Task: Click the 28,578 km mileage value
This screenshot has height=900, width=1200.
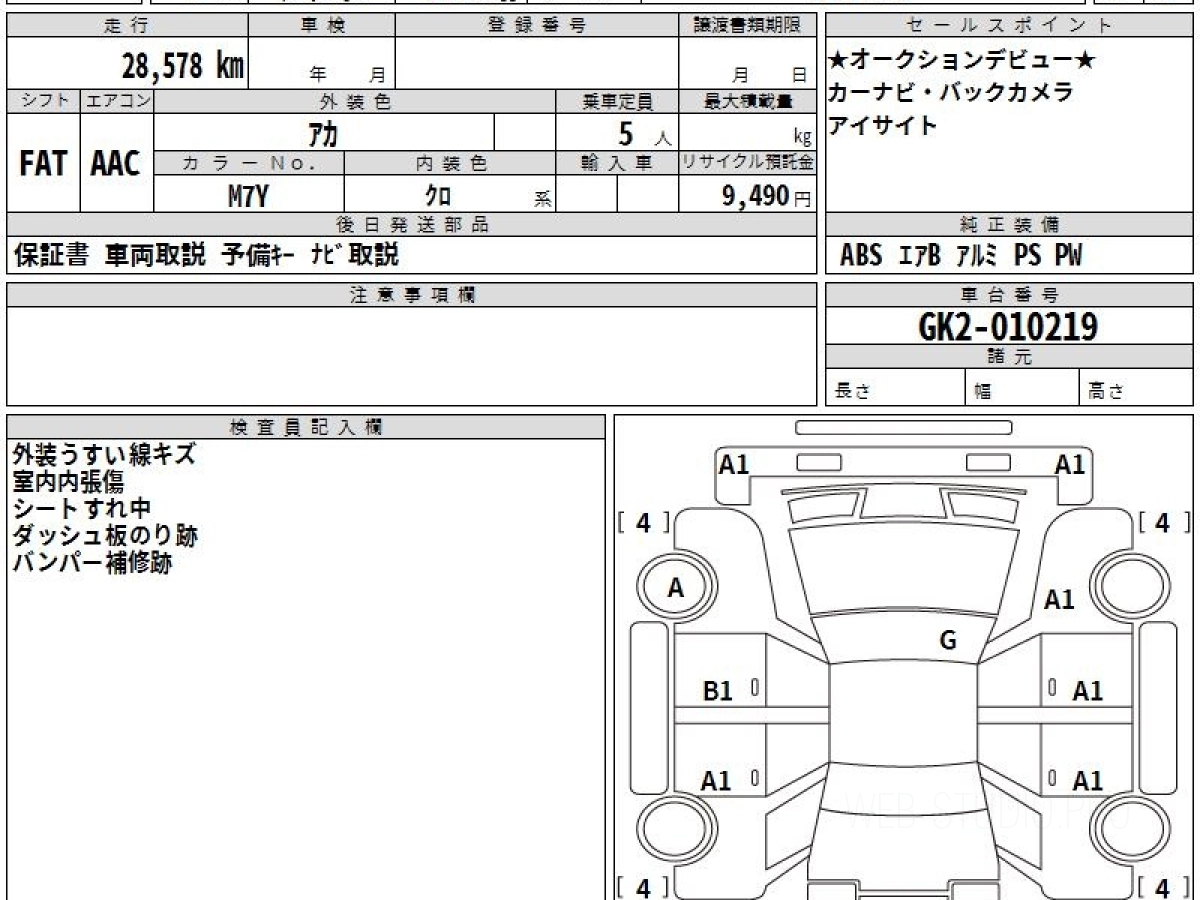Action: coord(183,66)
